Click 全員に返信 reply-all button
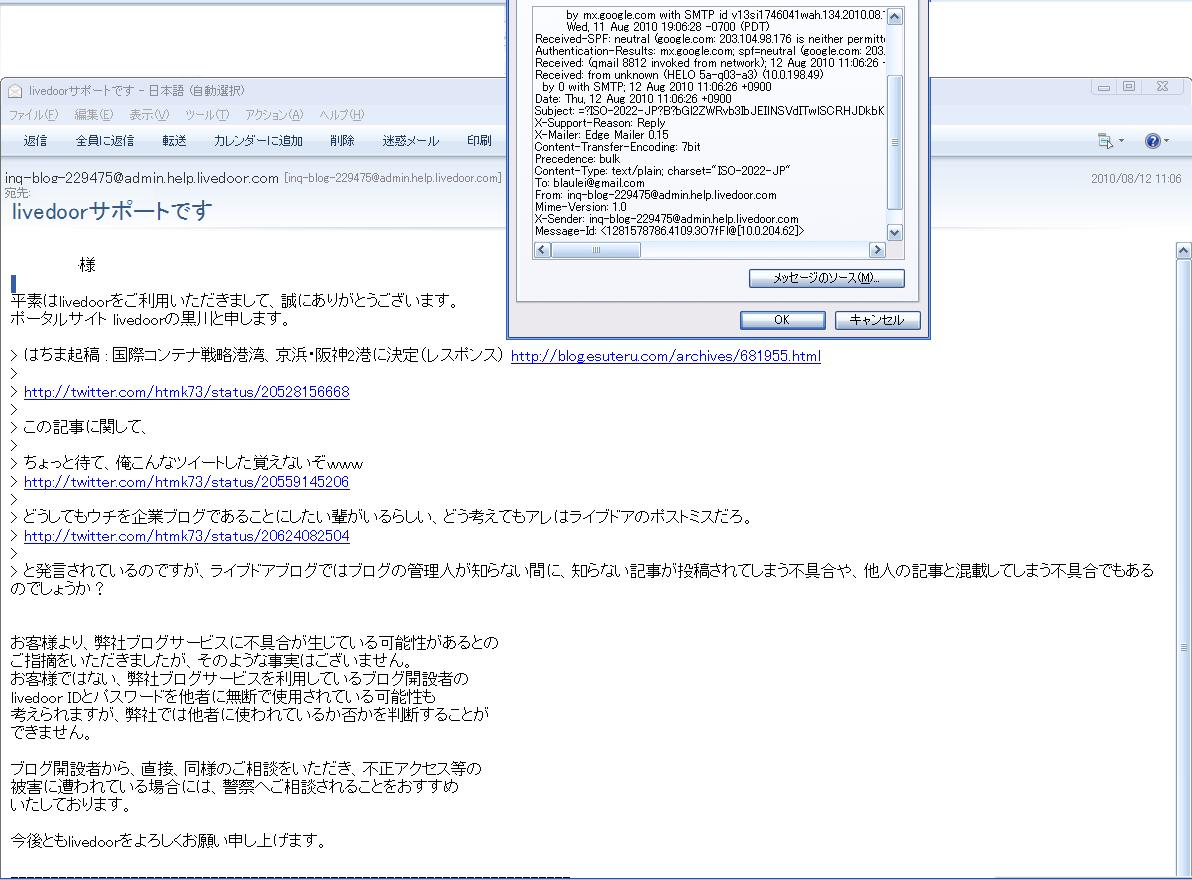This screenshot has height=880, width=1192. (105, 141)
